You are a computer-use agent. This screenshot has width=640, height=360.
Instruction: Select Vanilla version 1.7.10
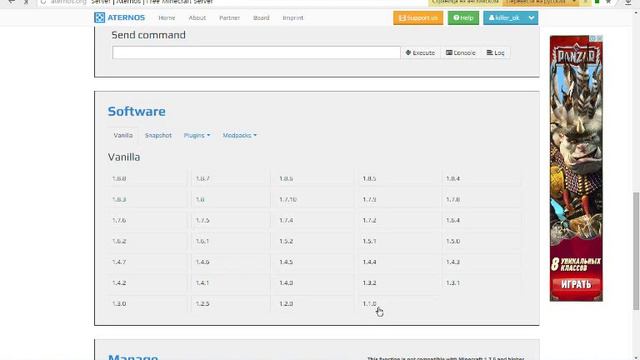(314, 199)
